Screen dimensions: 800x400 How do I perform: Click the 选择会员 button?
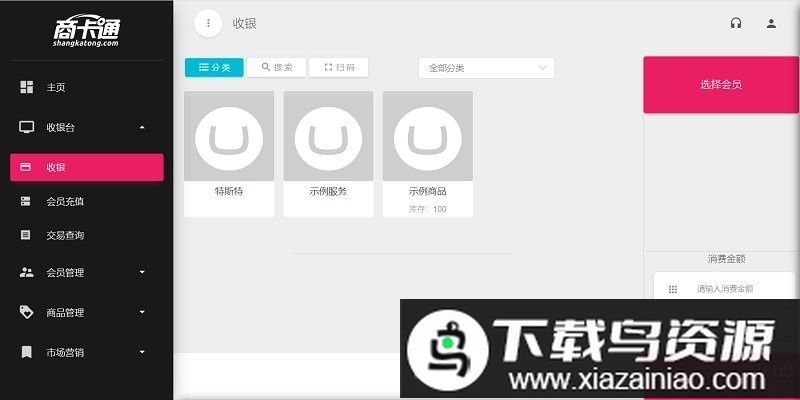(721, 85)
